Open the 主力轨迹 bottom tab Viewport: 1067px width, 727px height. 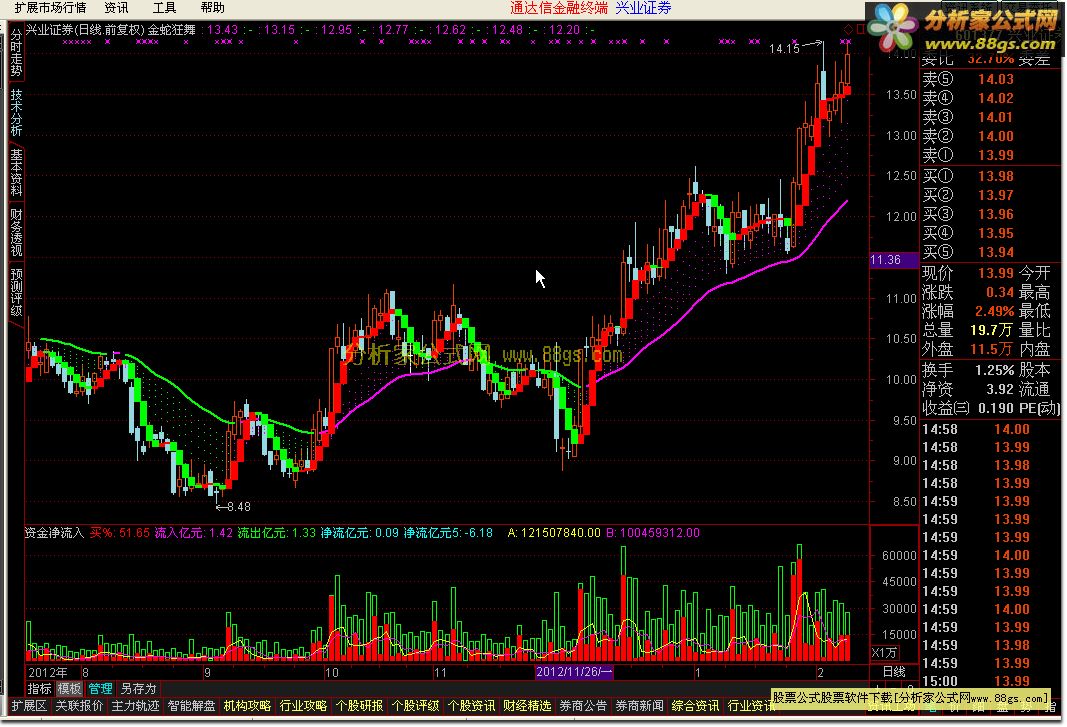[135, 706]
